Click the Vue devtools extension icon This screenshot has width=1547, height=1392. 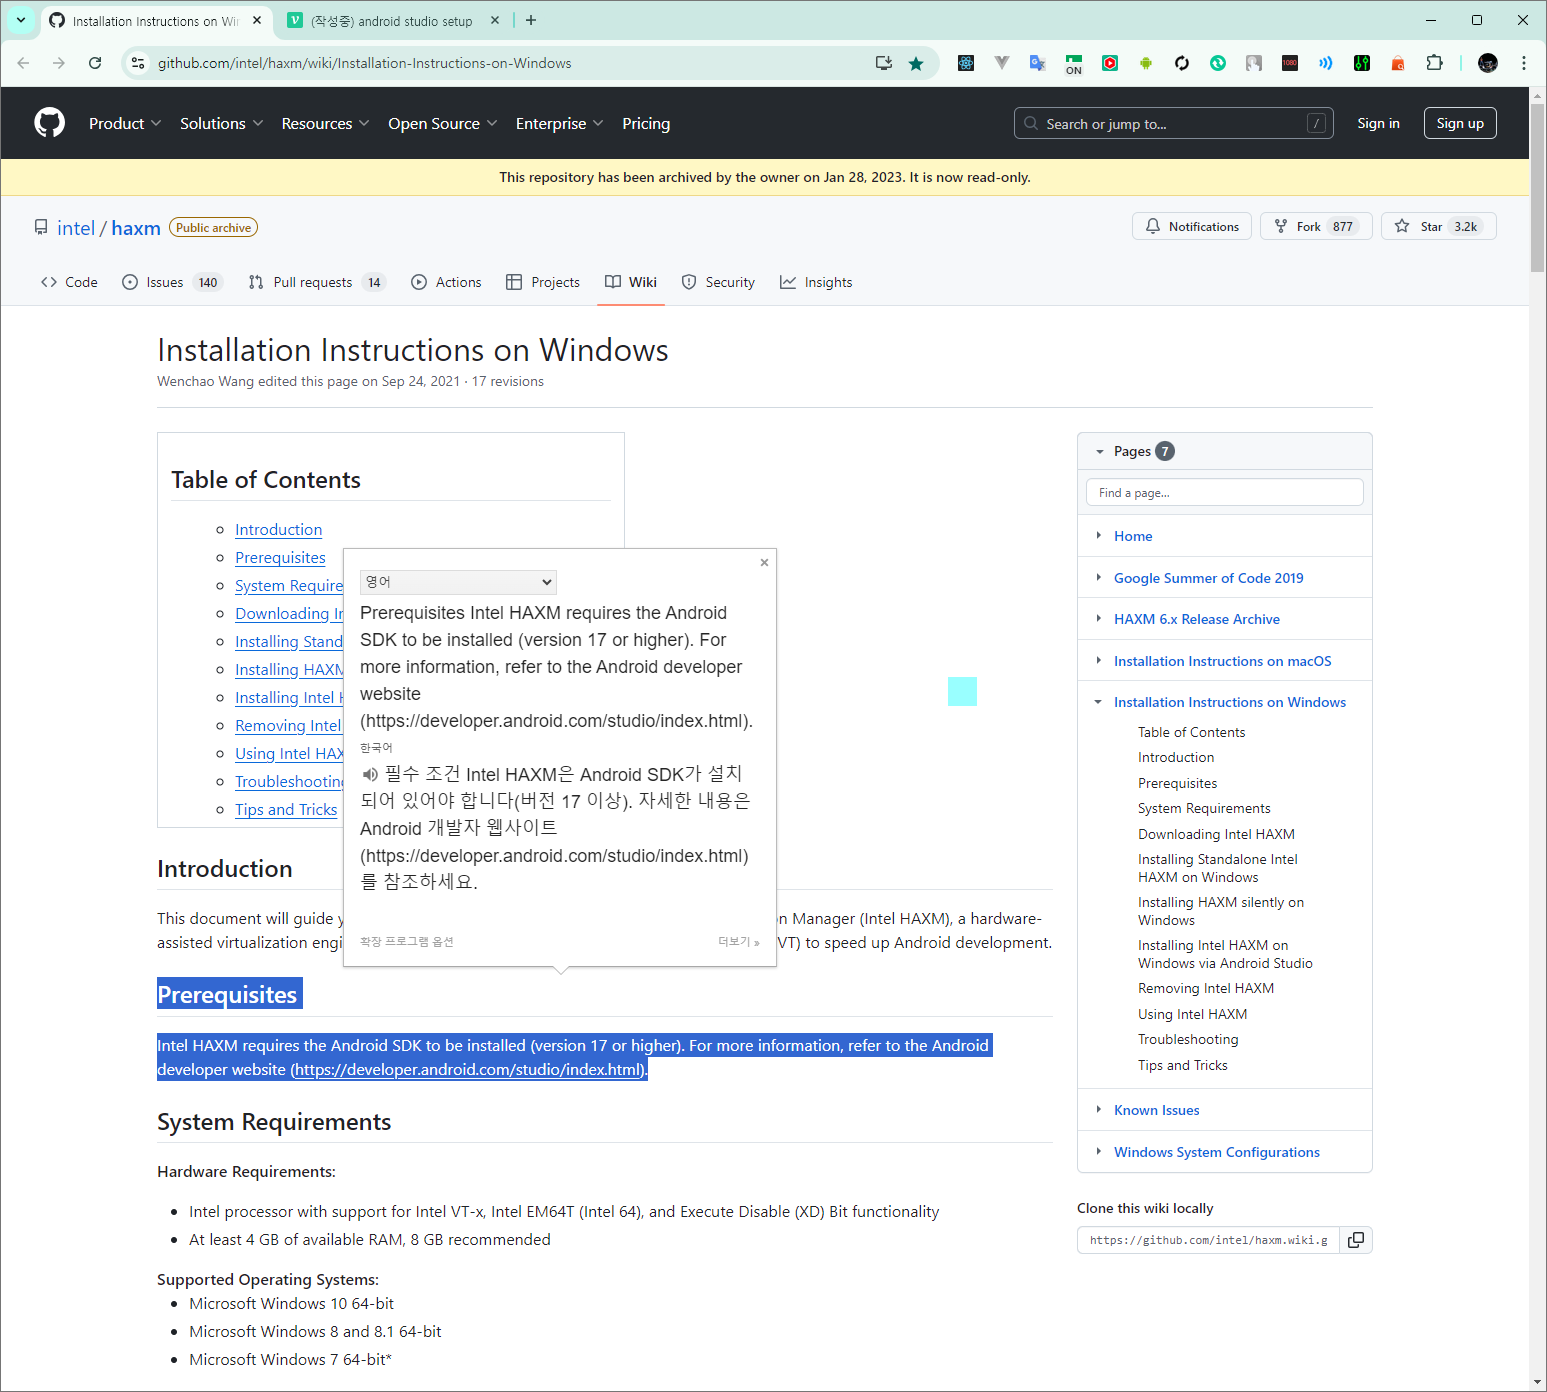point(1002,63)
